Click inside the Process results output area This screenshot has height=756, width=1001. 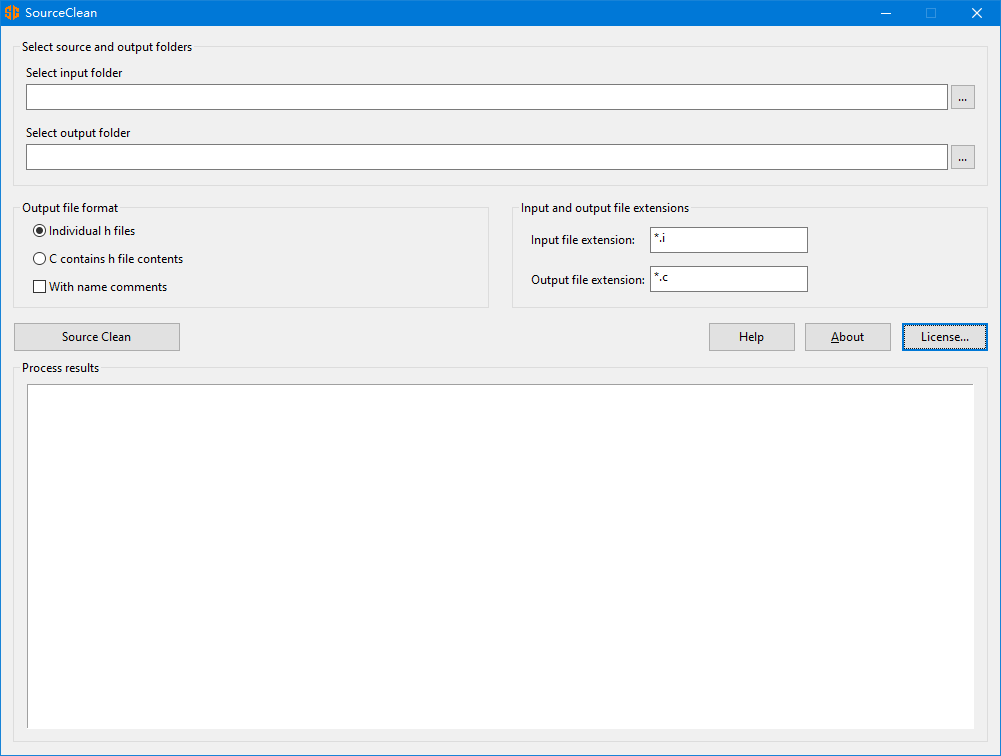500,556
